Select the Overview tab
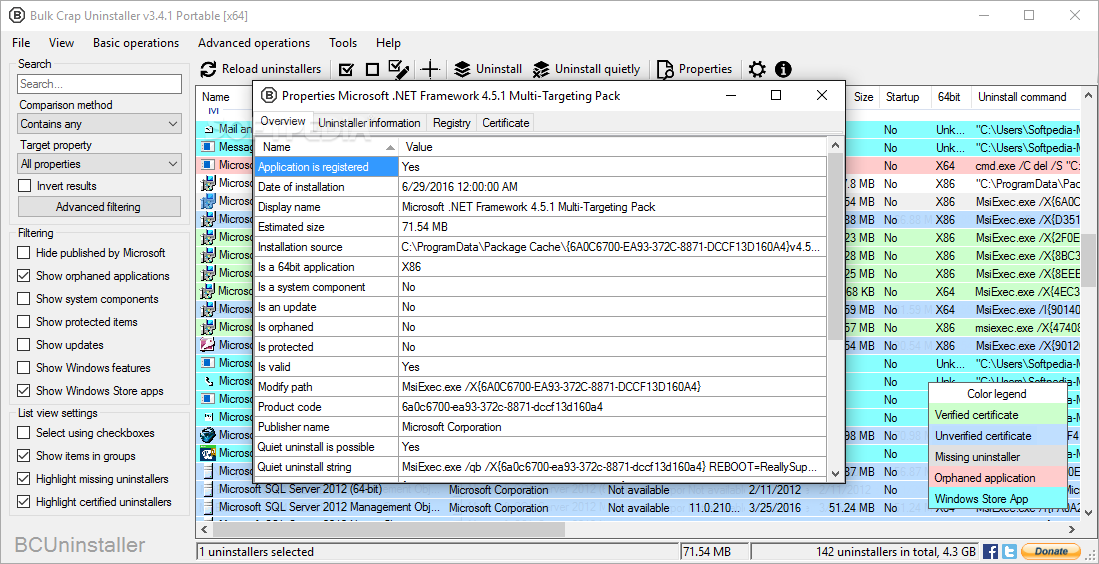Image resolution: width=1099 pixels, height=564 pixels. pyautogui.click(x=283, y=121)
